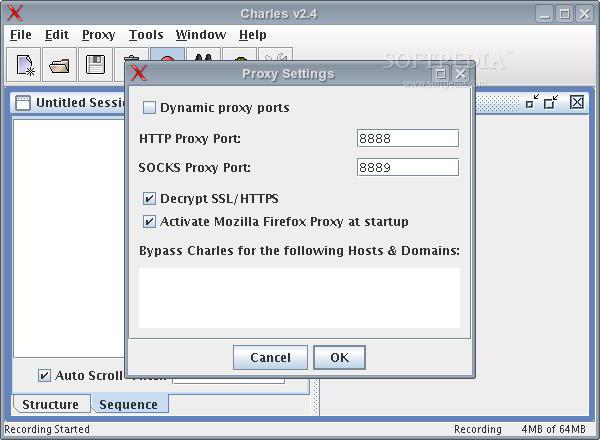
Task: Toggle Activate Mozilla Firefox Proxy at startup
Action: pyautogui.click(x=149, y=222)
